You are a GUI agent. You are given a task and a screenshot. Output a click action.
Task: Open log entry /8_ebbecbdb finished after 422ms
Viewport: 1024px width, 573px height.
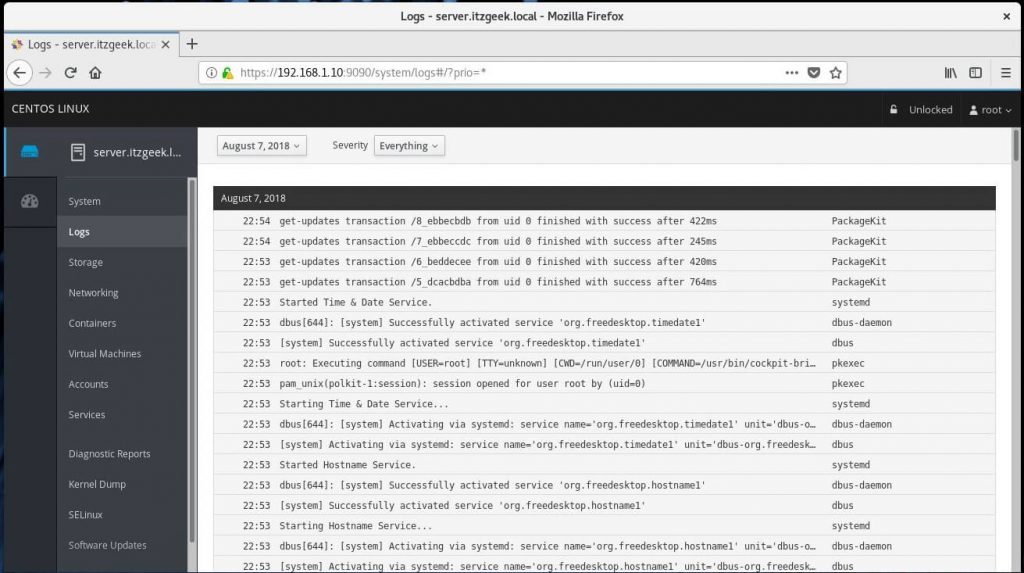(x=604, y=221)
